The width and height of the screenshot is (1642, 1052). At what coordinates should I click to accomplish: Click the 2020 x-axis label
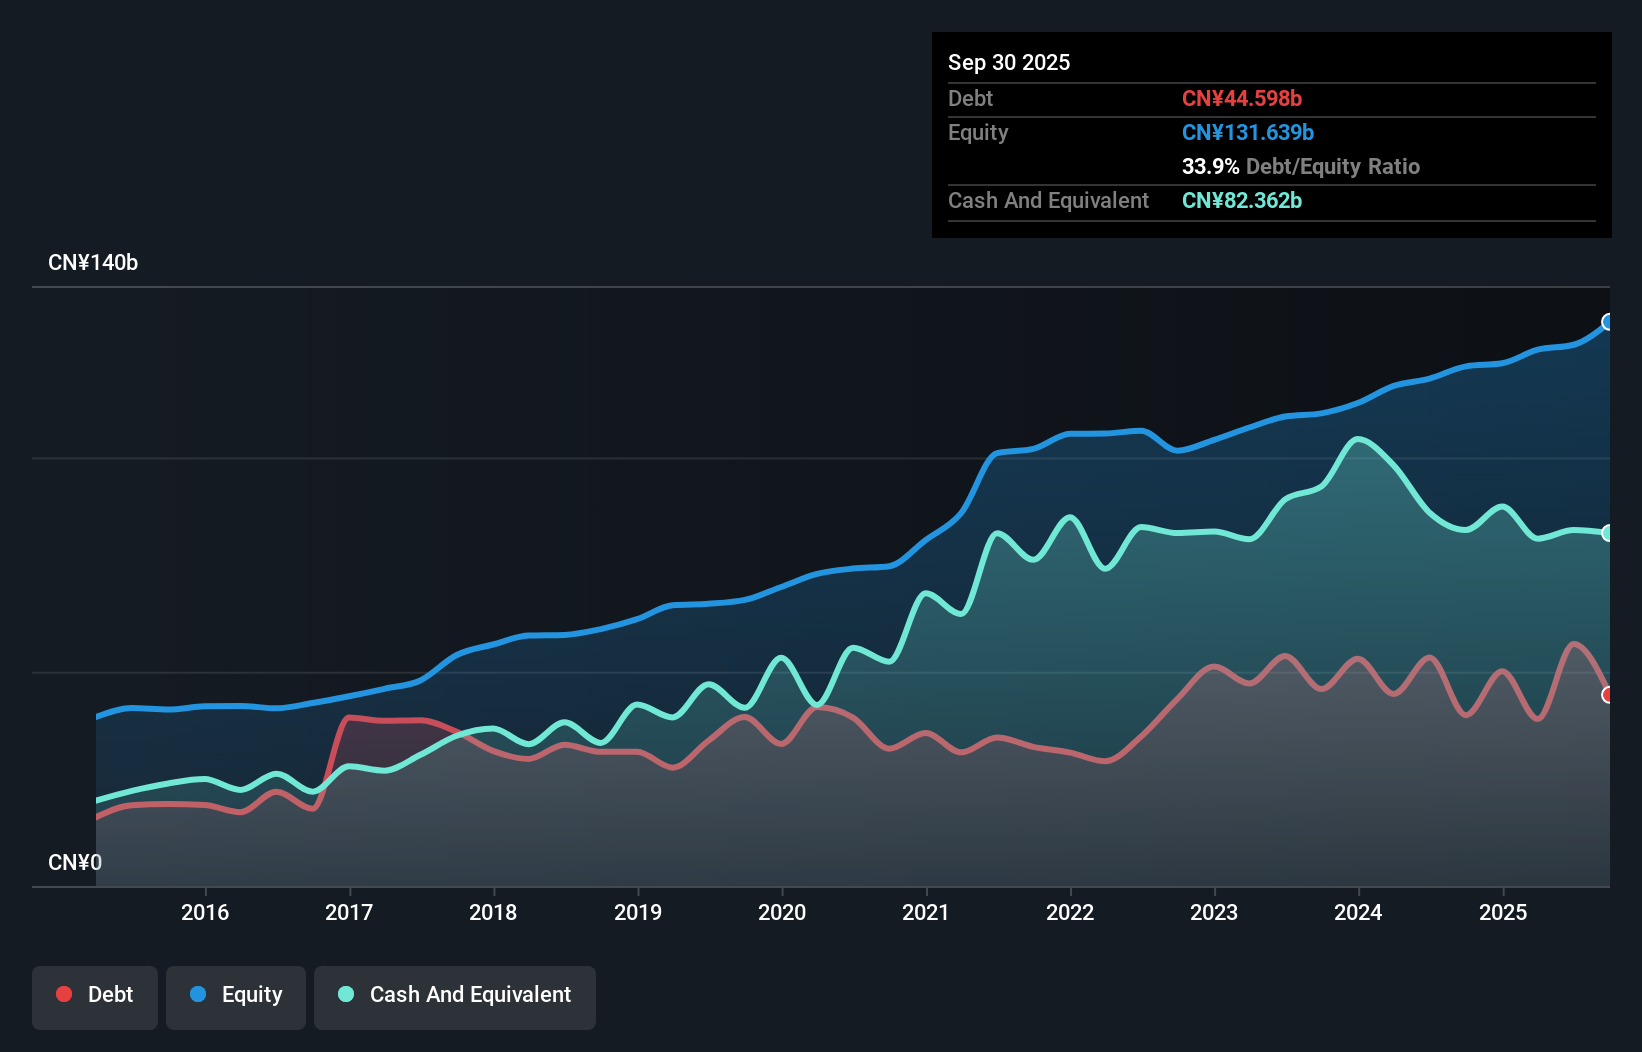[x=782, y=912]
